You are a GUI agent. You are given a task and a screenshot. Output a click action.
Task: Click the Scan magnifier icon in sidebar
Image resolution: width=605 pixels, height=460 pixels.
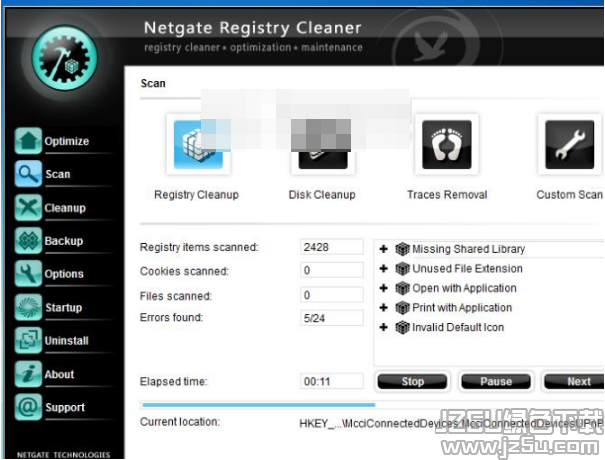28,174
